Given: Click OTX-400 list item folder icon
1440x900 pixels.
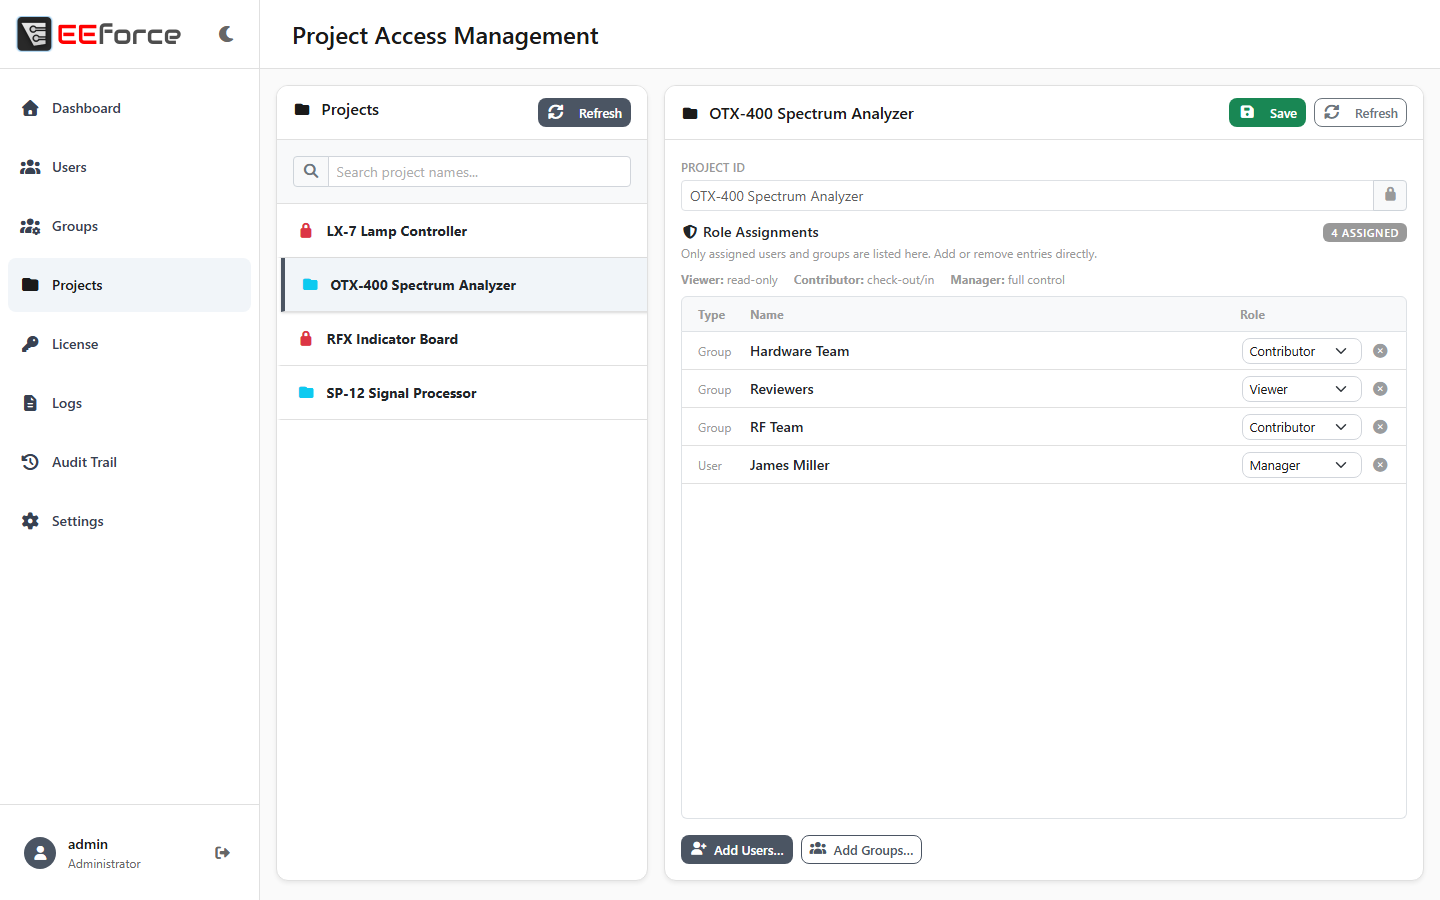Looking at the screenshot, I should click(x=310, y=284).
